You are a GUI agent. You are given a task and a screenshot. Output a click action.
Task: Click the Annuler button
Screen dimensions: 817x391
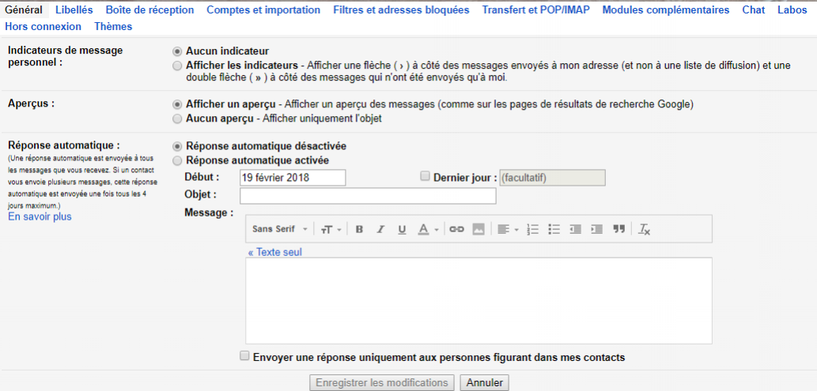pyautogui.click(x=485, y=383)
